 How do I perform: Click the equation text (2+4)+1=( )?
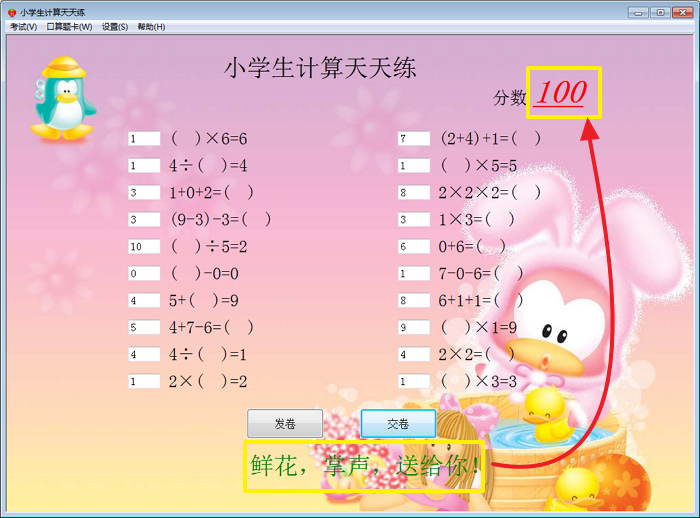tap(491, 138)
